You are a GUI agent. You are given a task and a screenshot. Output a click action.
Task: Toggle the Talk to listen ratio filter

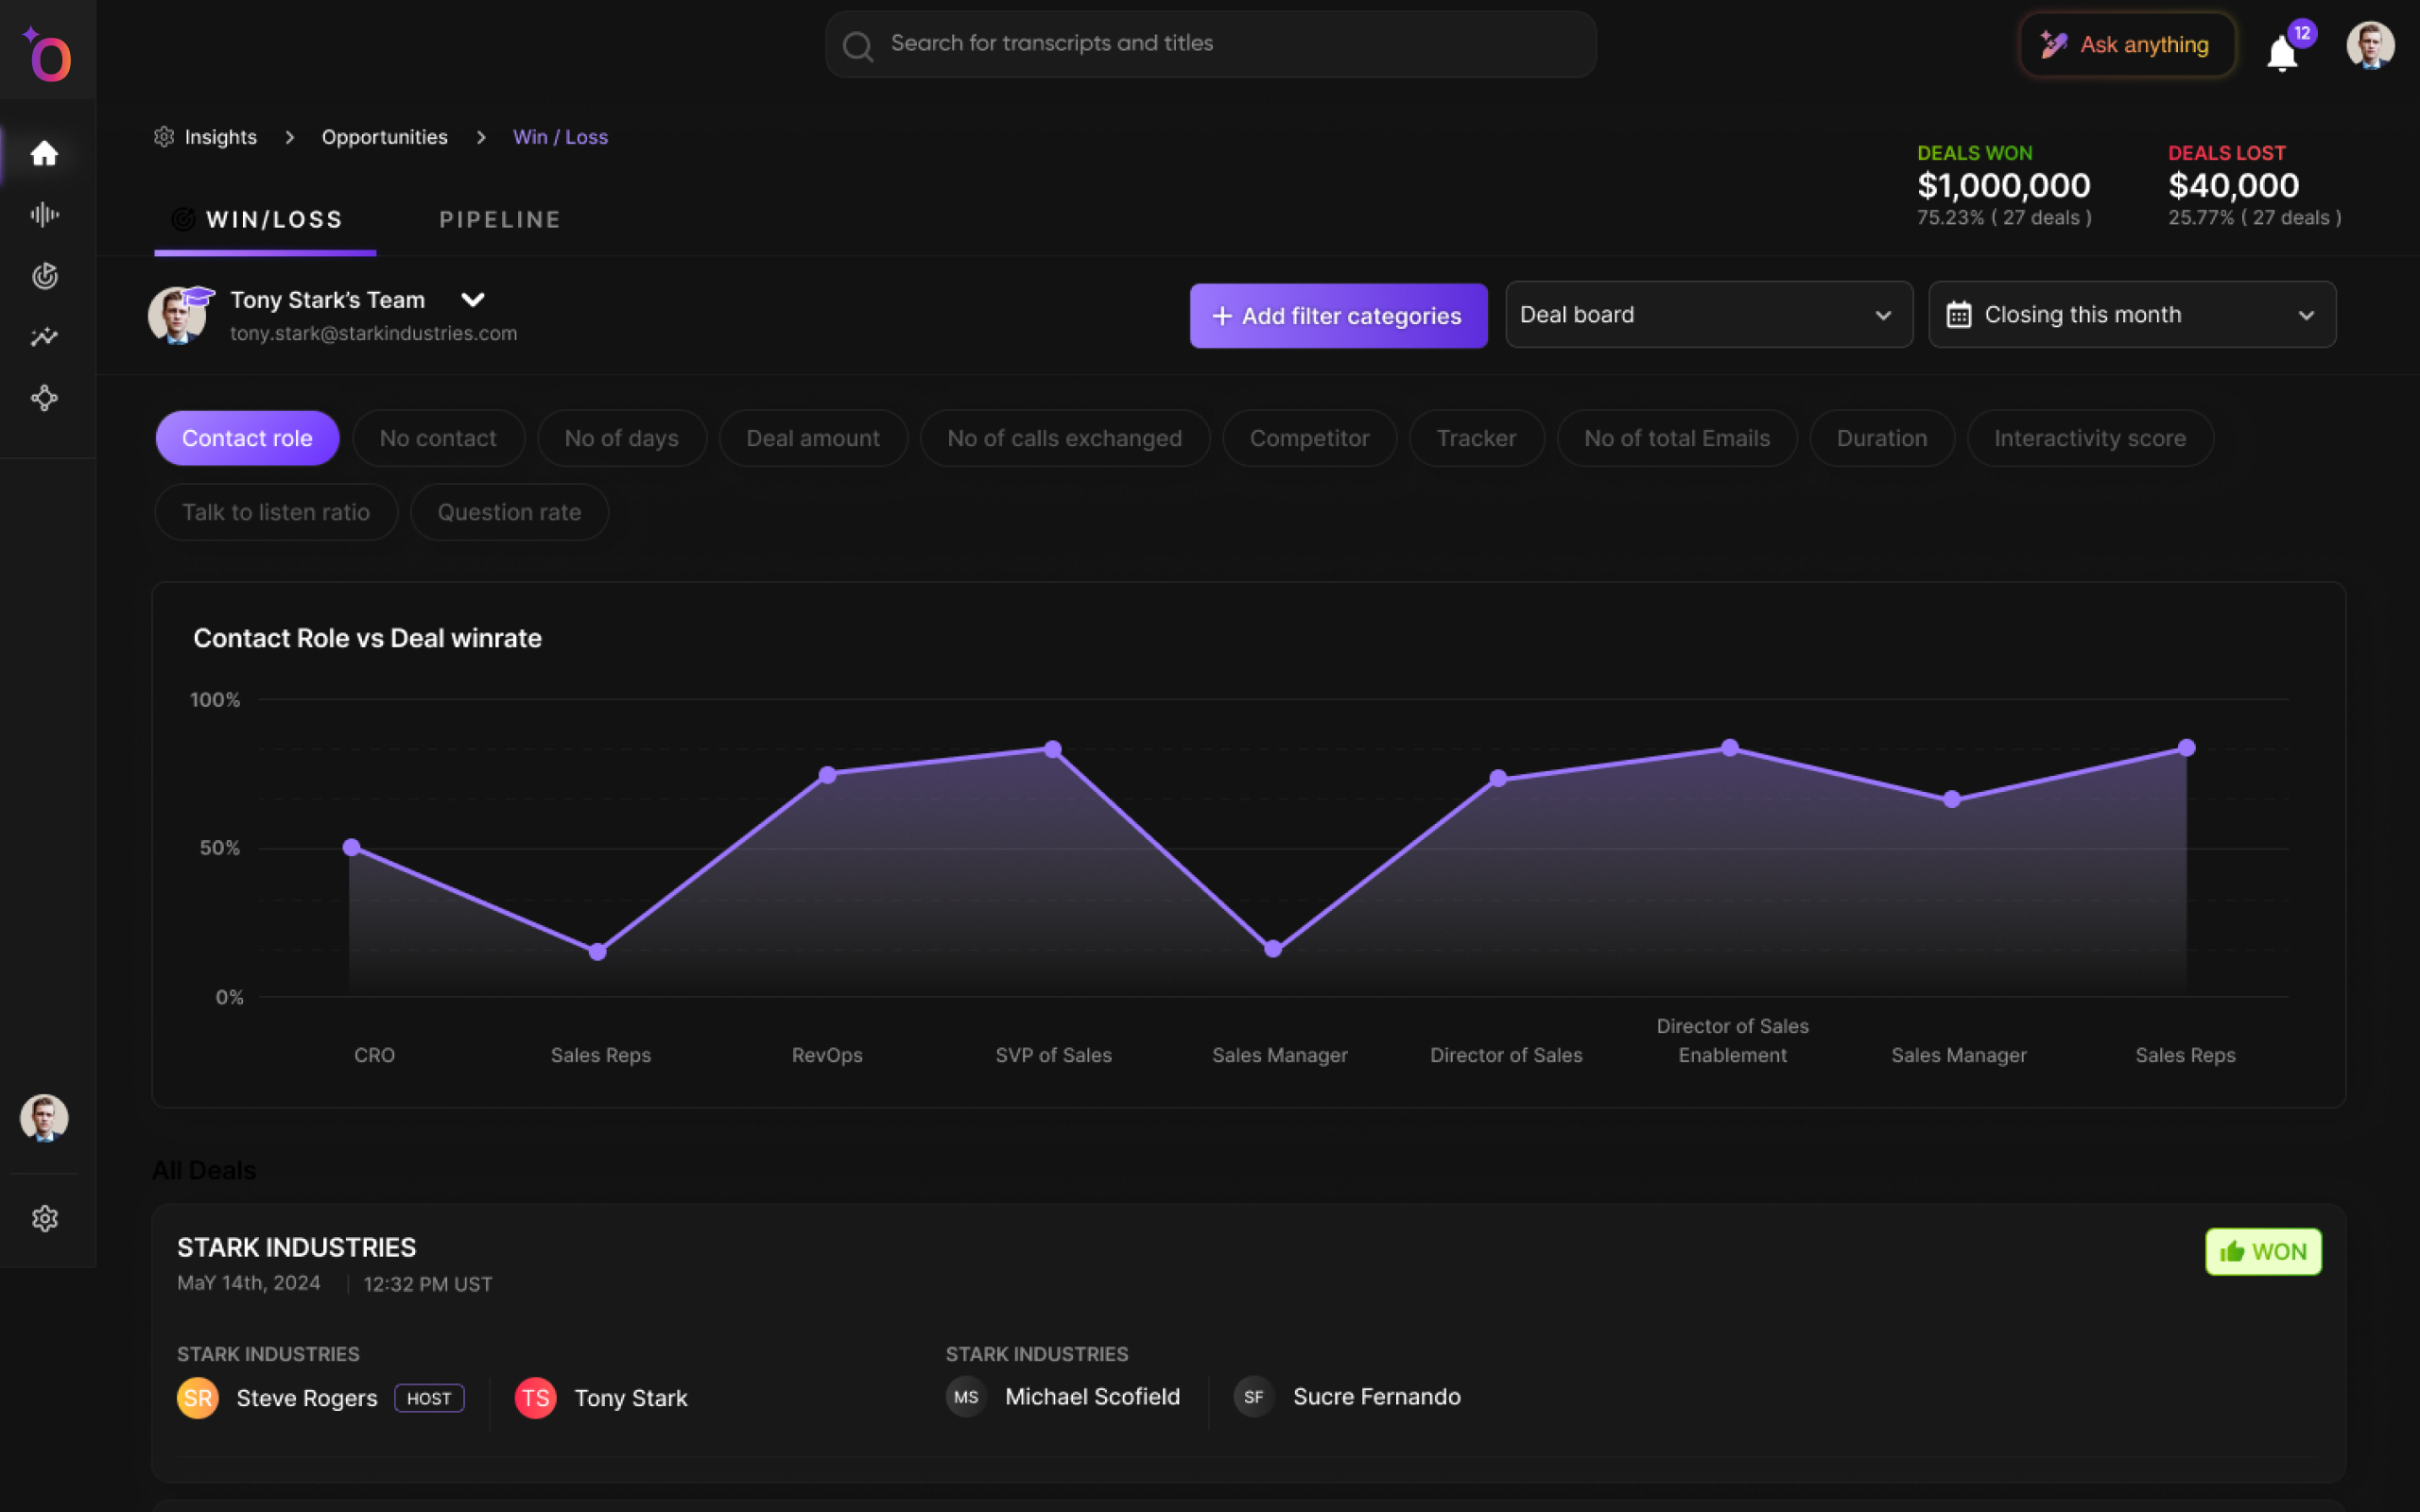[x=276, y=512]
